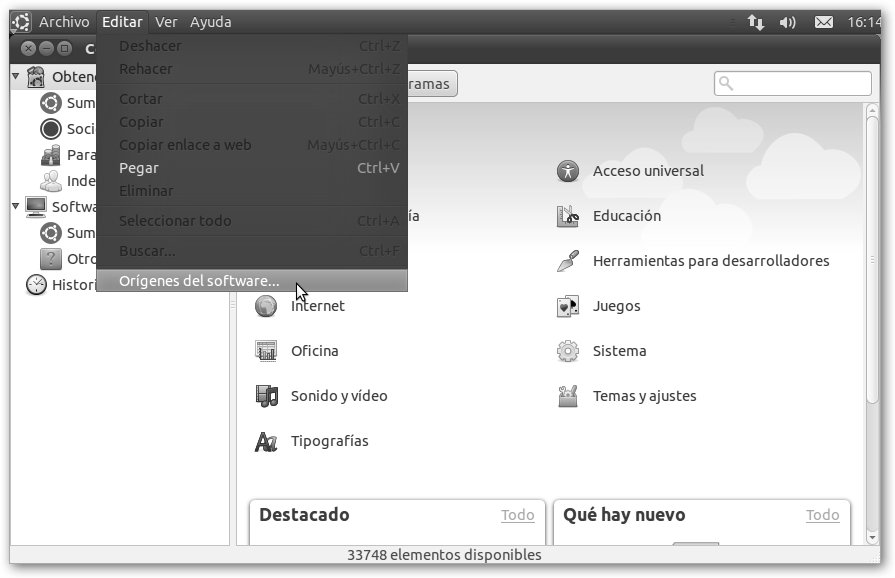Click the Herramientas para desarrolladores brush icon
The image size is (895, 578).
[x=568, y=261]
